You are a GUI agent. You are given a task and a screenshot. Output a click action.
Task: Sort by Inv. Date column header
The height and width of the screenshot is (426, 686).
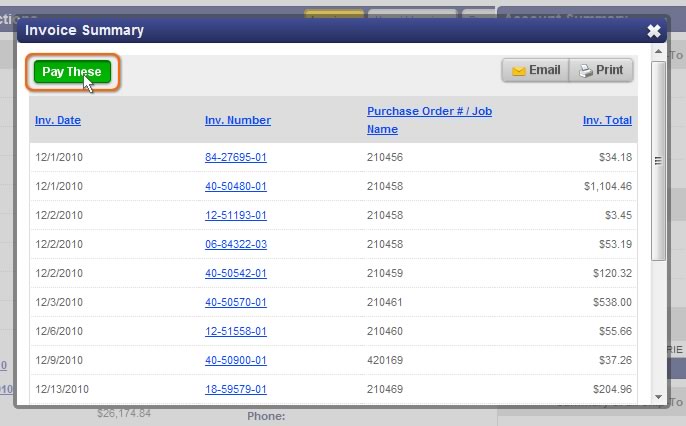[x=58, y=120]
